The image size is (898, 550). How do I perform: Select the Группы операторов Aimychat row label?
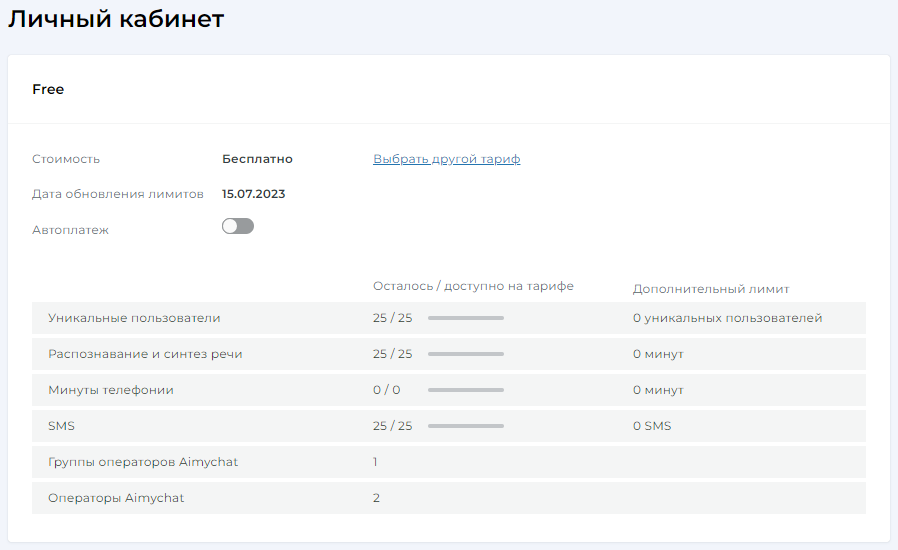pyautogui.click(x=143, y=462)
